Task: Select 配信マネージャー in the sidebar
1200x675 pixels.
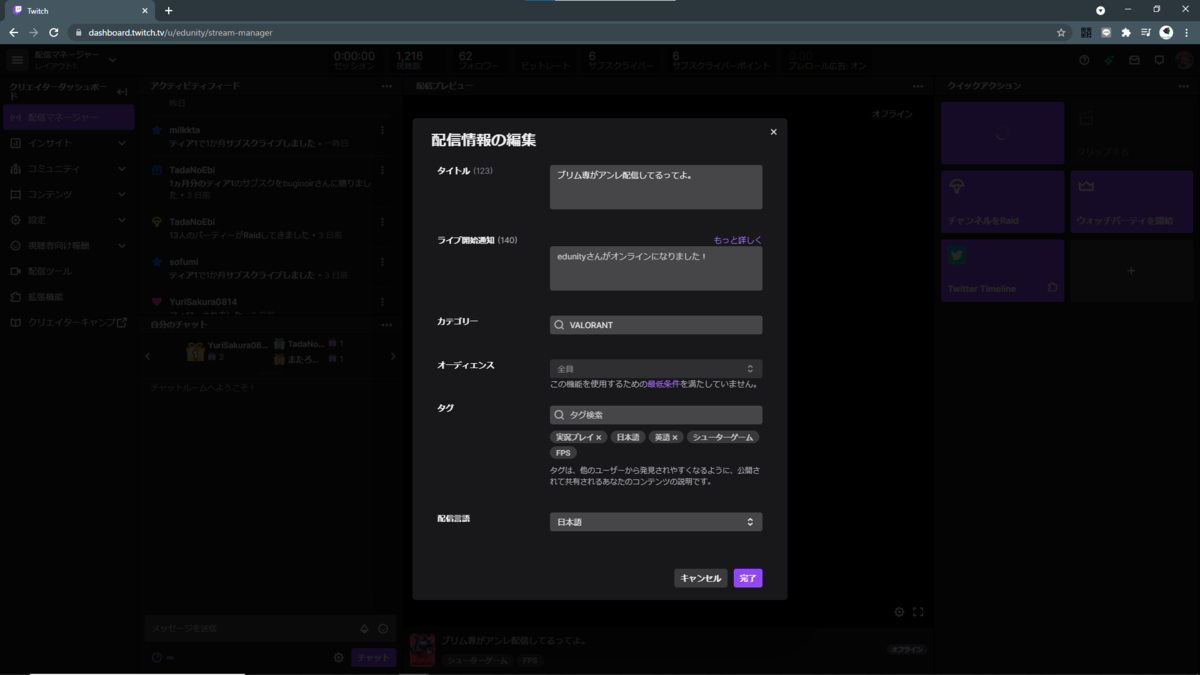Action: coord(67,118)
